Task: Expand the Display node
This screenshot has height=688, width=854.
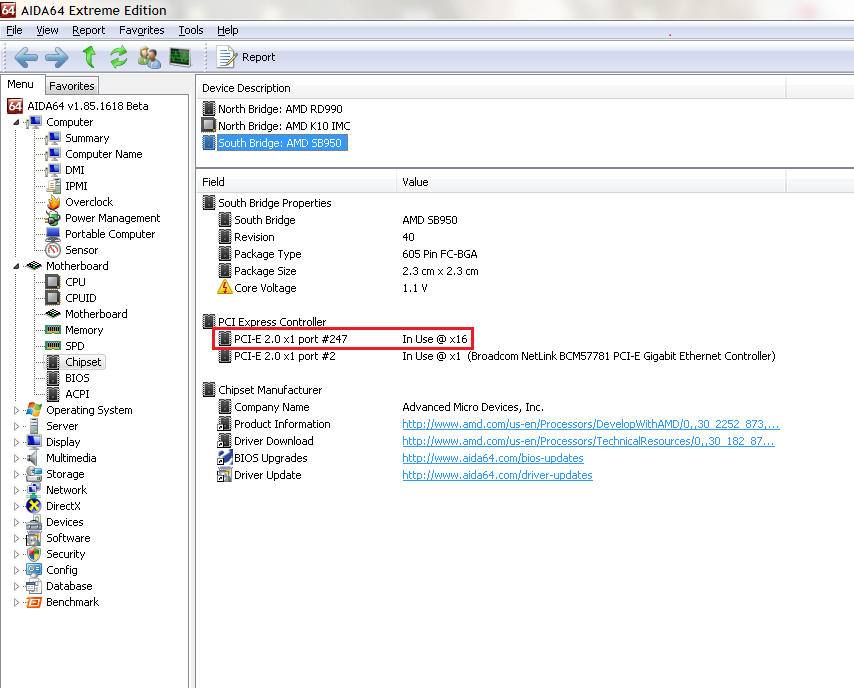Action: click(x=16, y=442)
